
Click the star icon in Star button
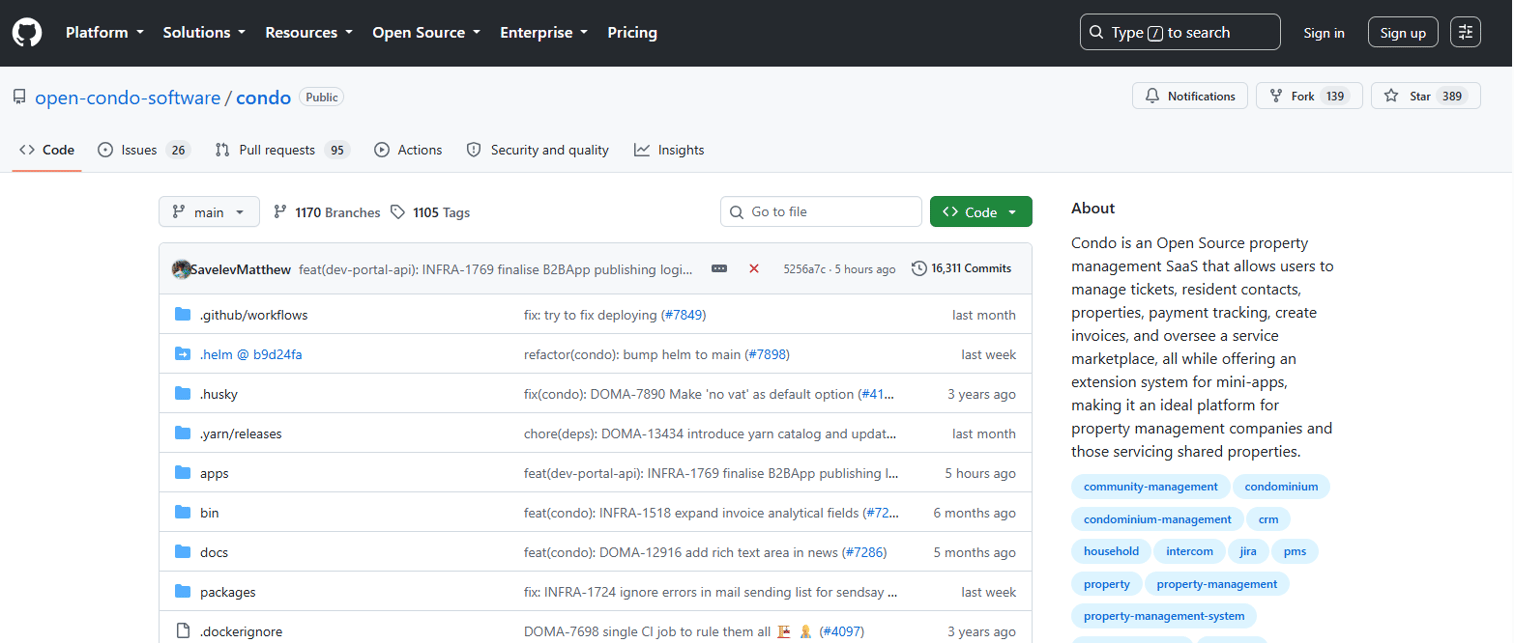(1391, 96)
